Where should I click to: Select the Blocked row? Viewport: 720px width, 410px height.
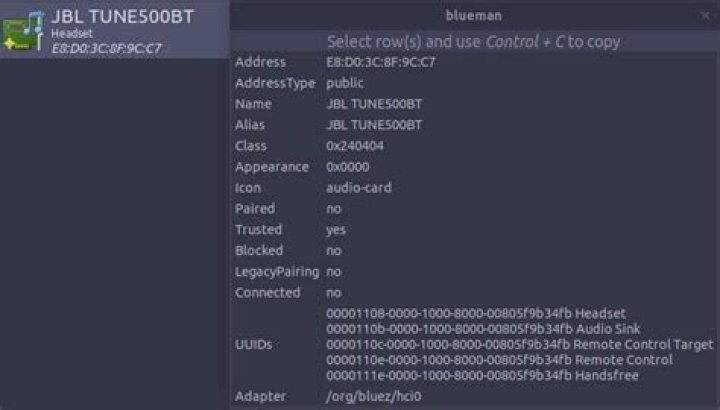coord(474,251)
